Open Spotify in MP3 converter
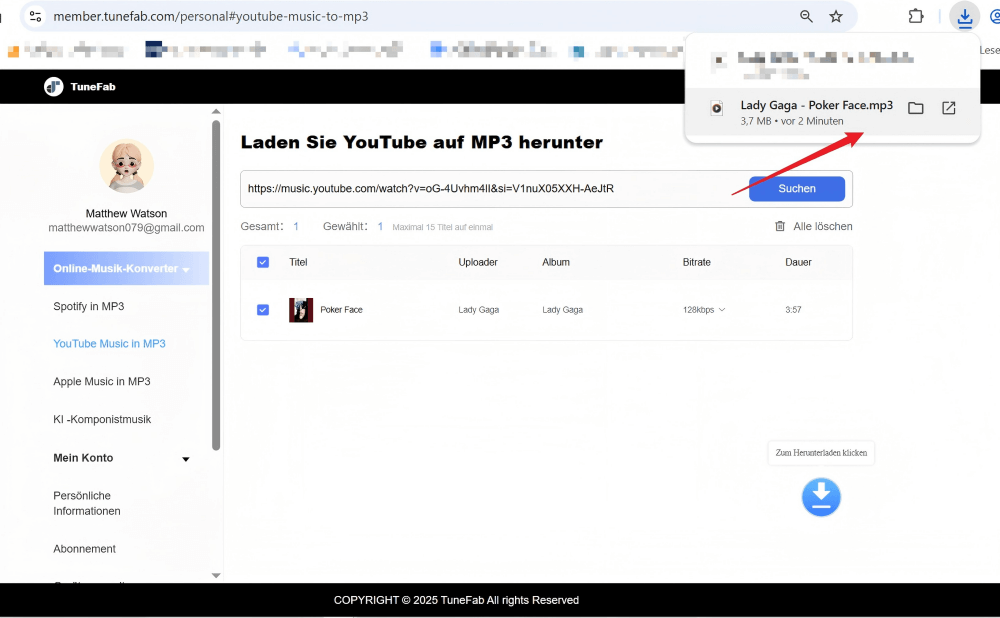 click(89, 306)
